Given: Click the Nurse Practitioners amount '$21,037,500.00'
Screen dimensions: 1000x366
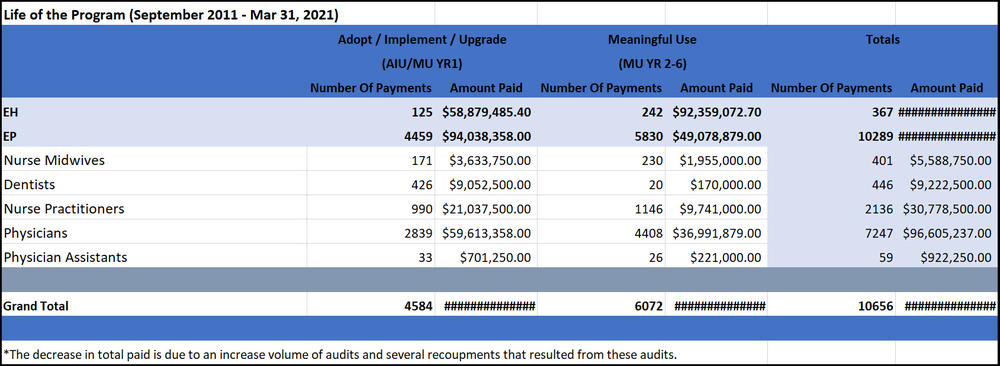Looking at the screenshot, I should (x=487, y=209).
